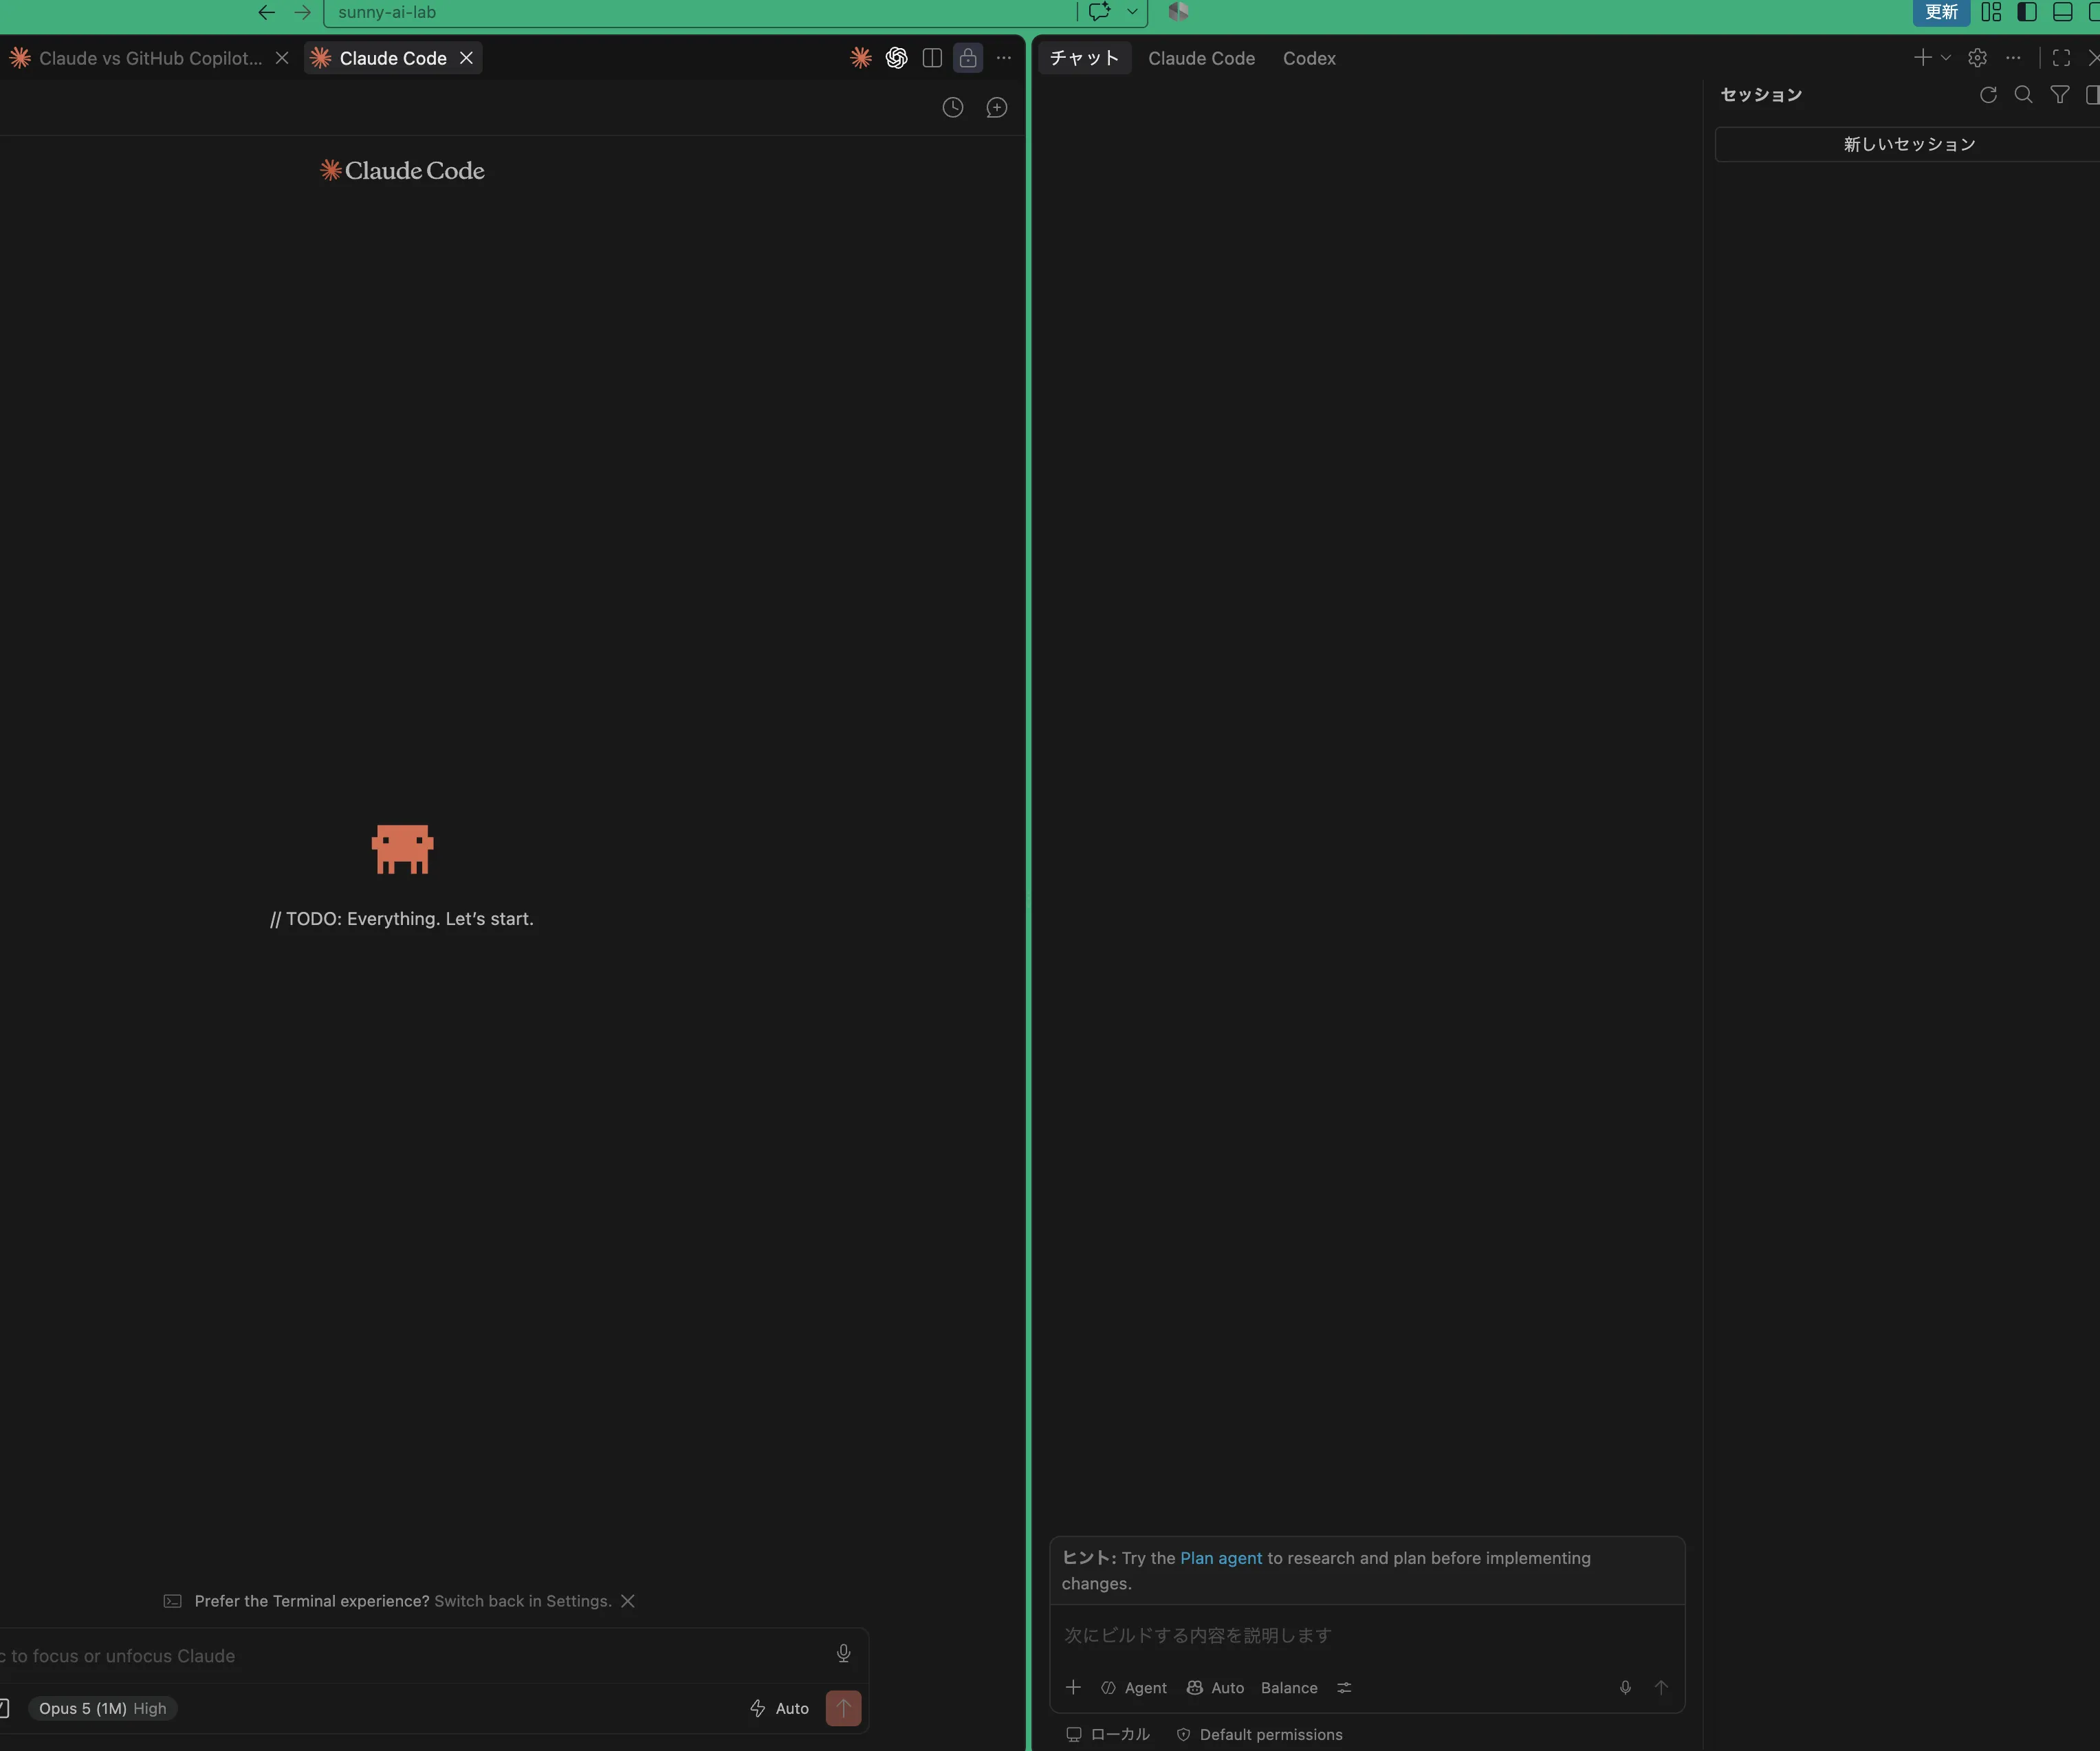Click the Claude Code pixel mascot
This screenshot has height=1751, width=2100.
click(402, 849)
